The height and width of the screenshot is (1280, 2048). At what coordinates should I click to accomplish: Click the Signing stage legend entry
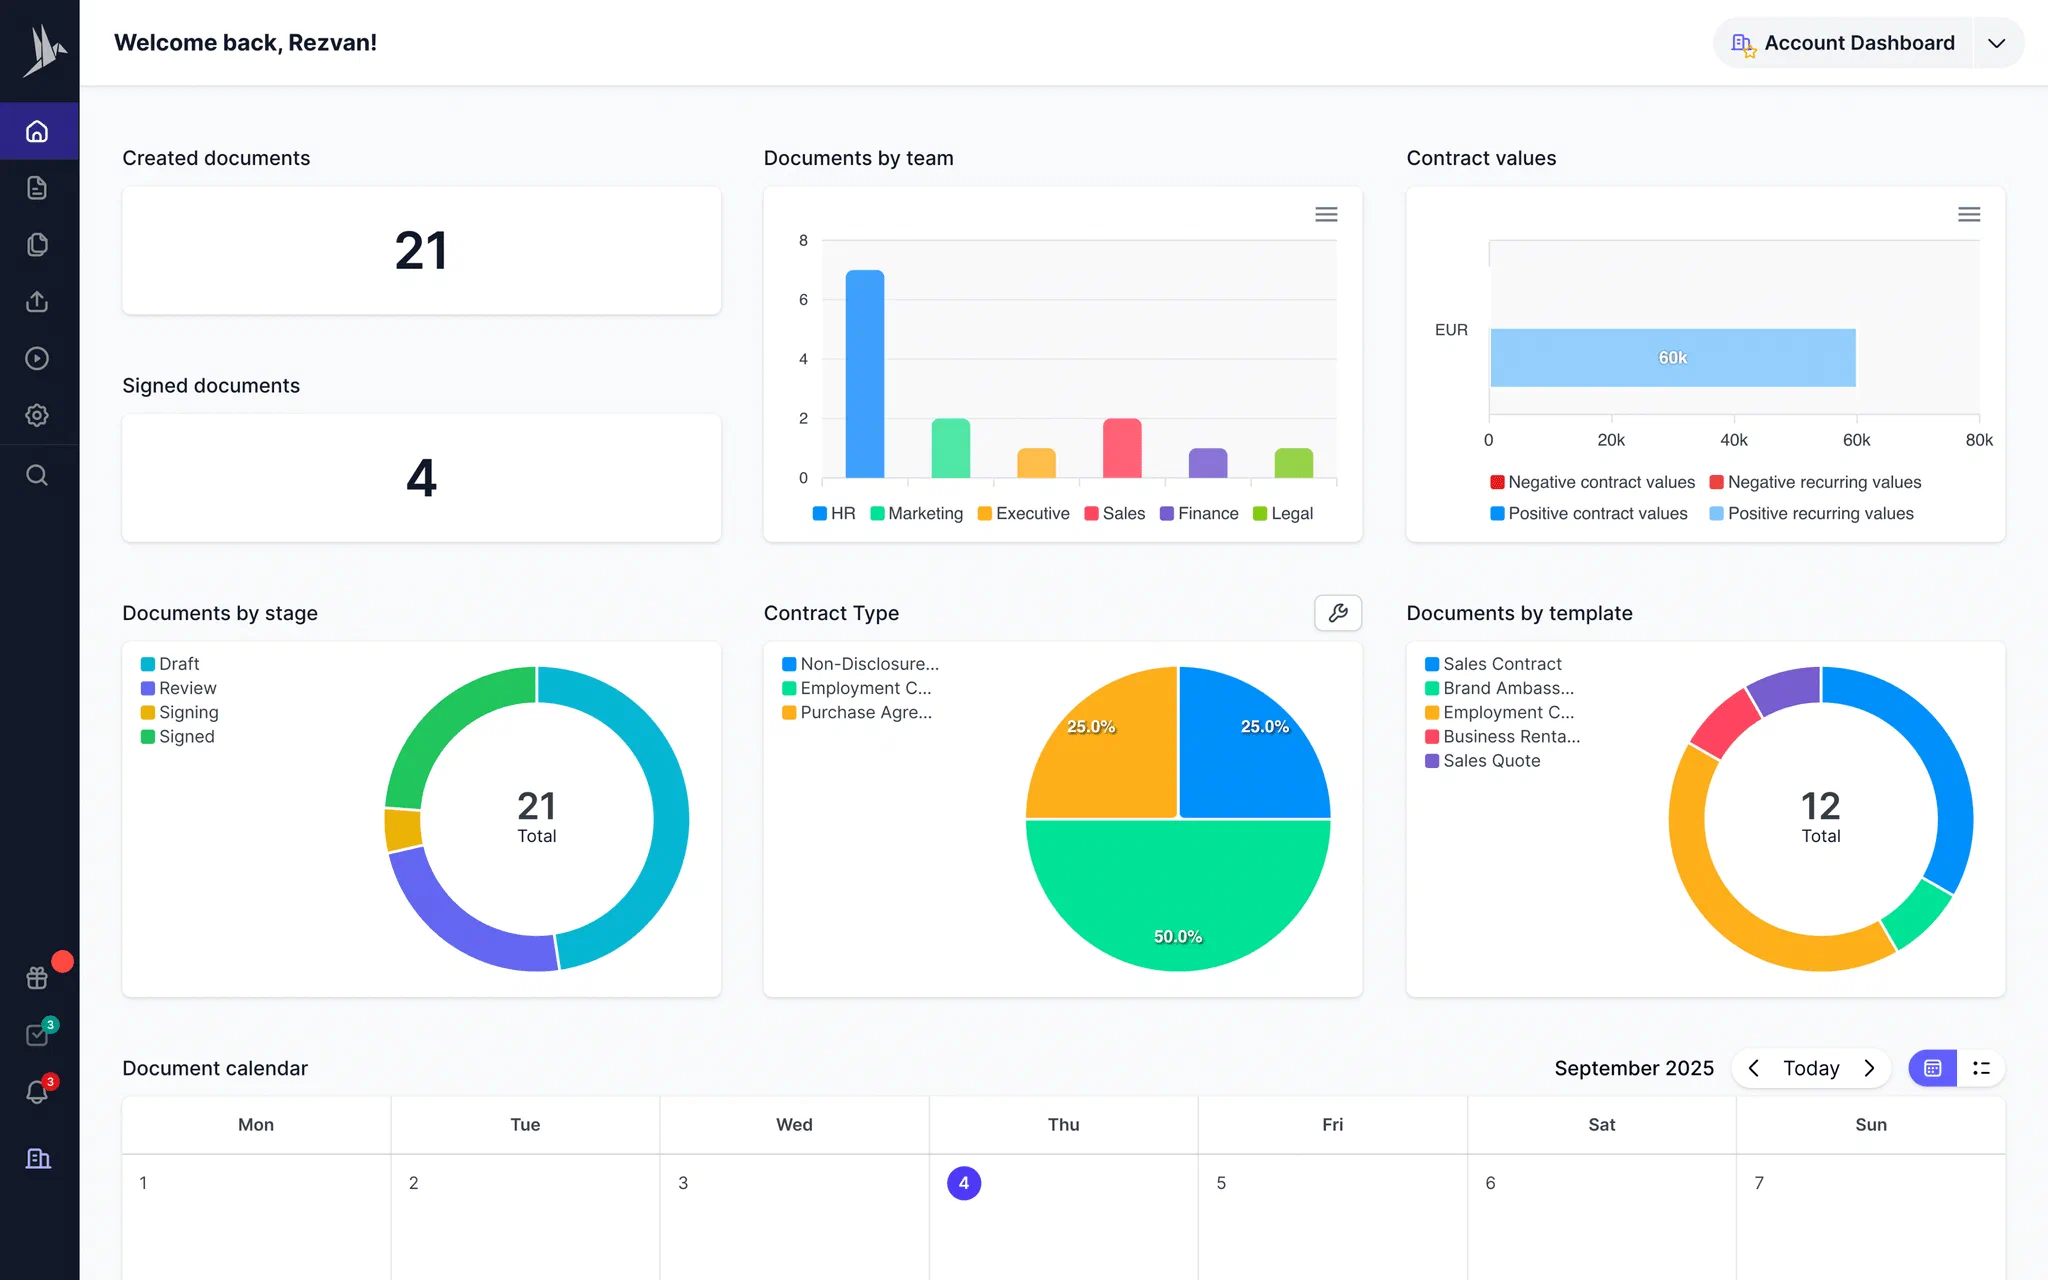click(180, 712)
